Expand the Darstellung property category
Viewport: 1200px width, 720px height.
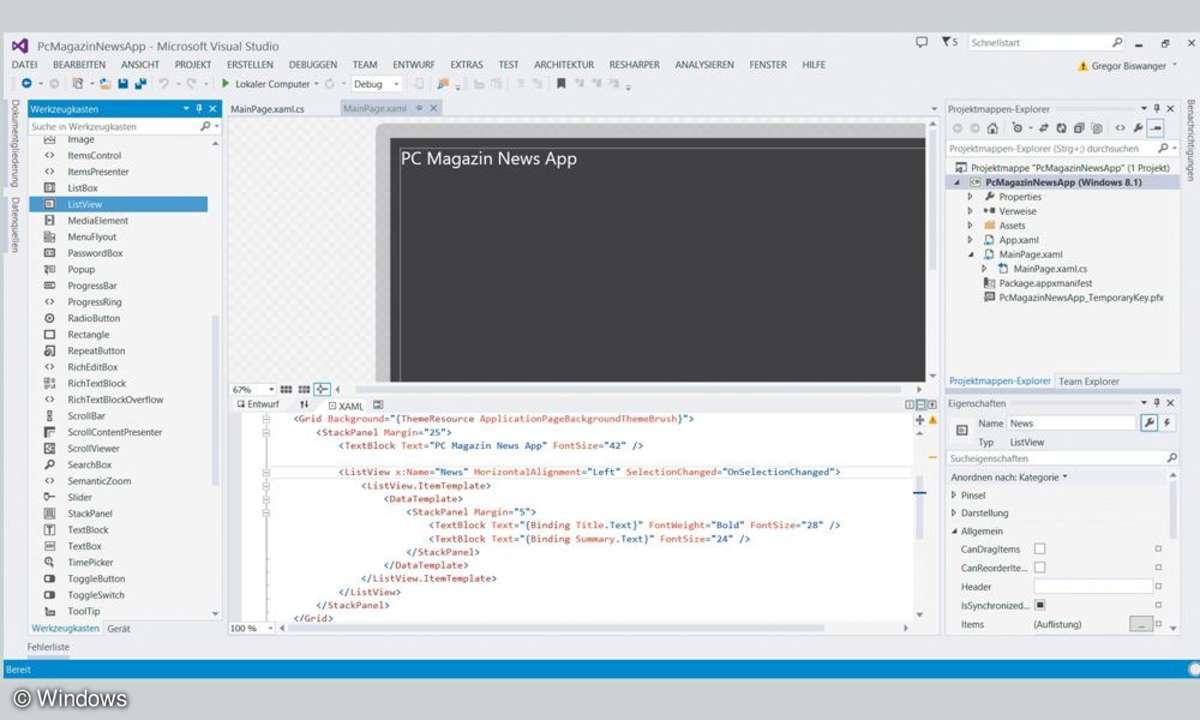954,513
